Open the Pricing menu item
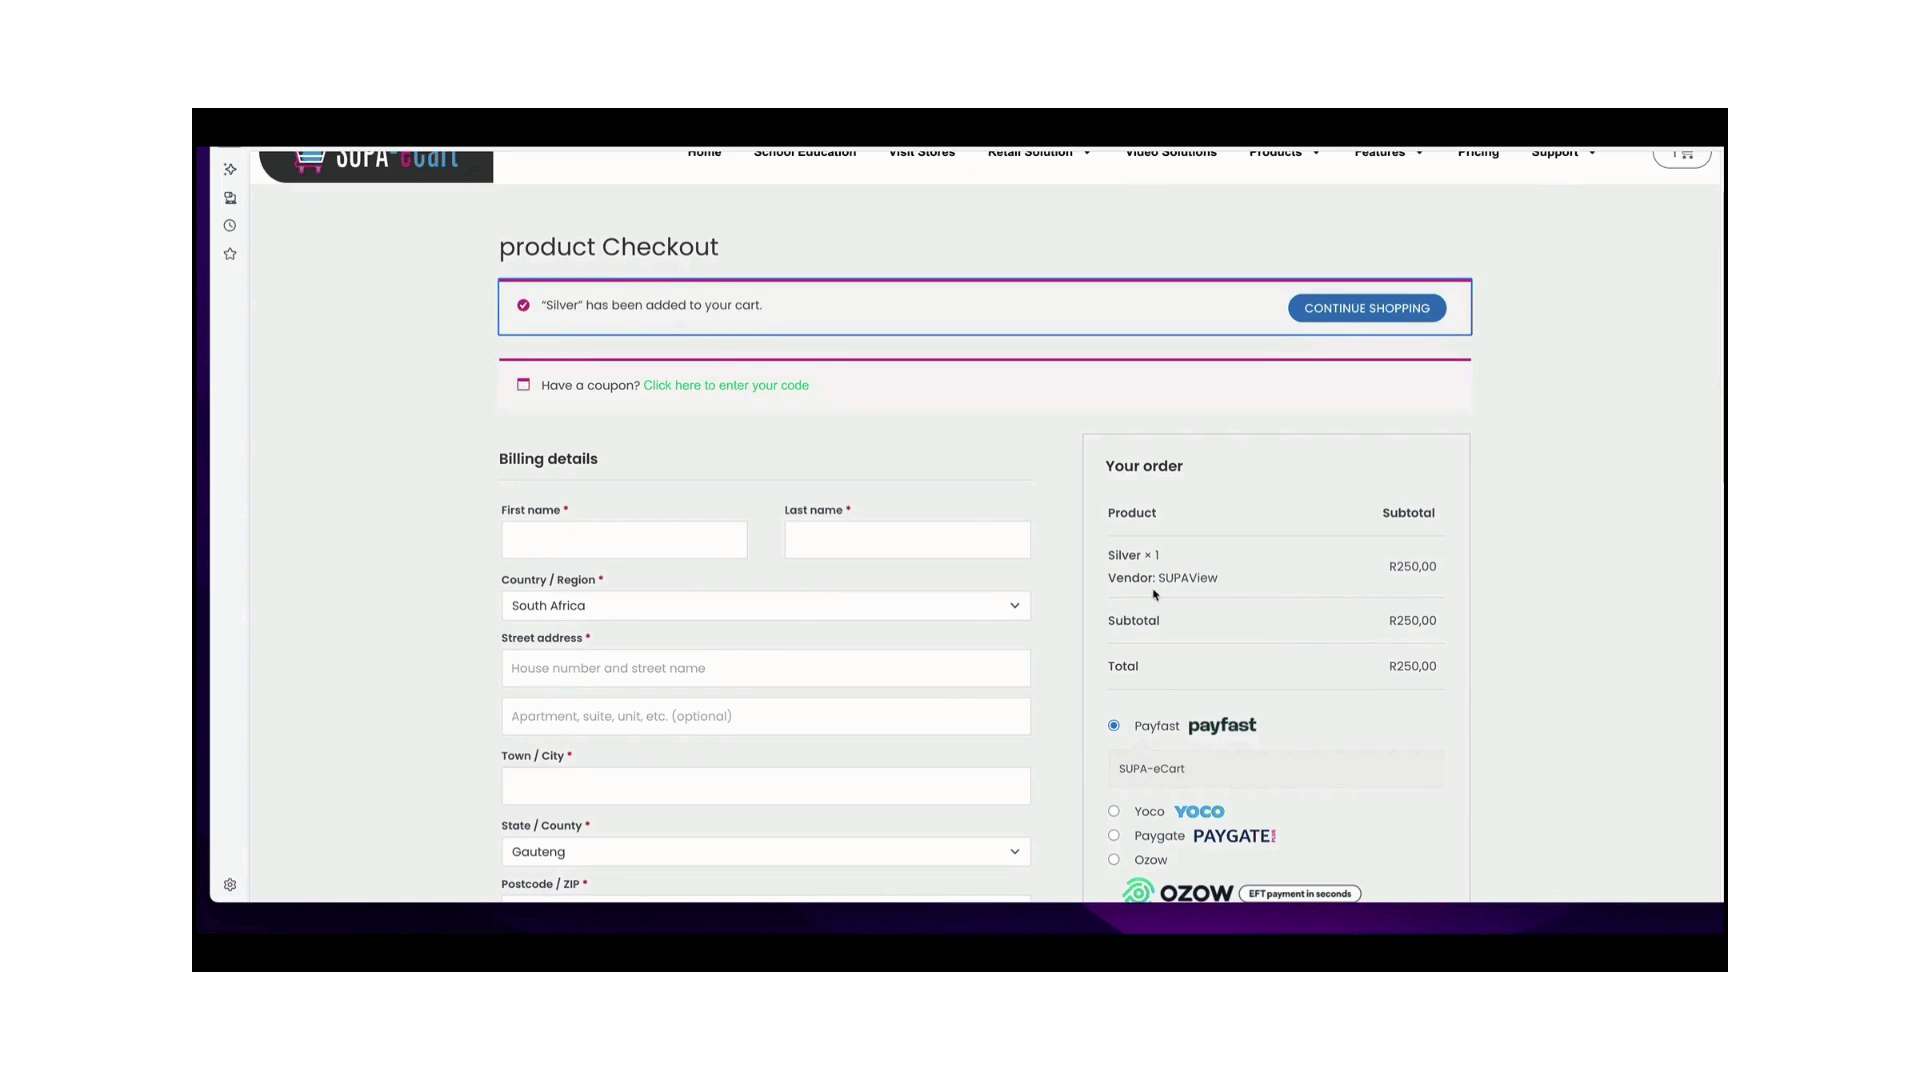This screenshot has height=1080, width=1920. [x=1478, y=153]
